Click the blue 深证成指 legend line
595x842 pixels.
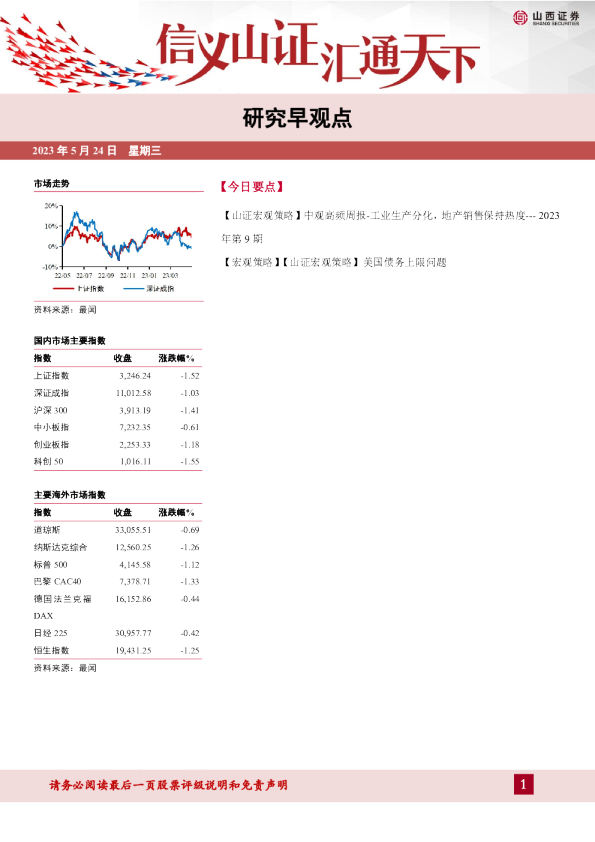(134, 289)
